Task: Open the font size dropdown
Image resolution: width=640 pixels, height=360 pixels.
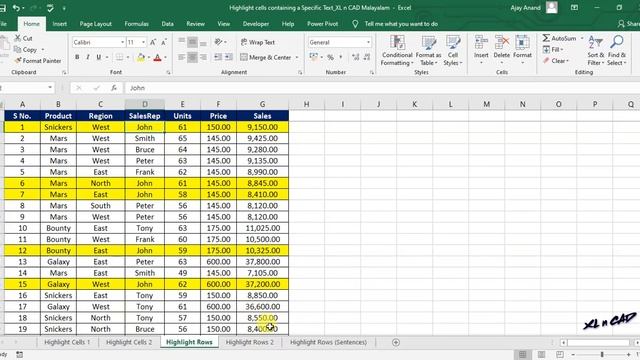Action: [143, 42]
